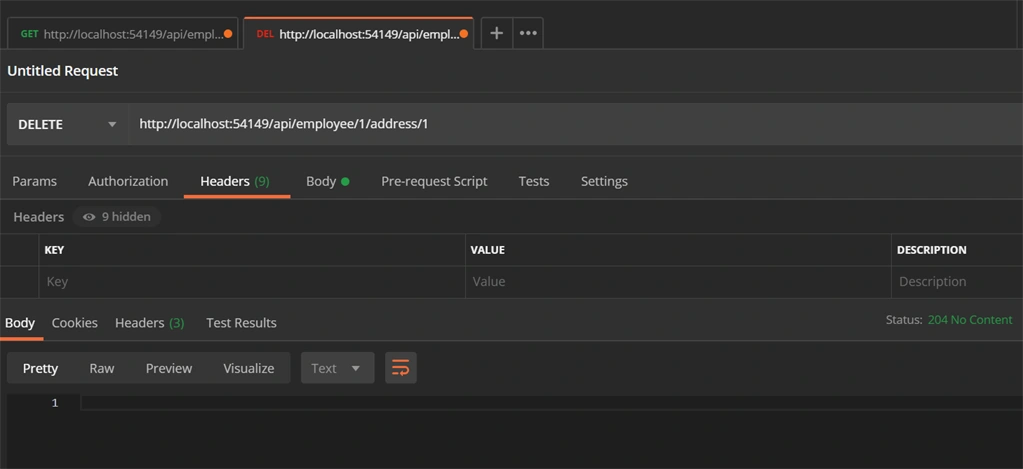Switch to the GET request tab
The height and width of the screenshot is (469, 1023).
click(123, 34)
